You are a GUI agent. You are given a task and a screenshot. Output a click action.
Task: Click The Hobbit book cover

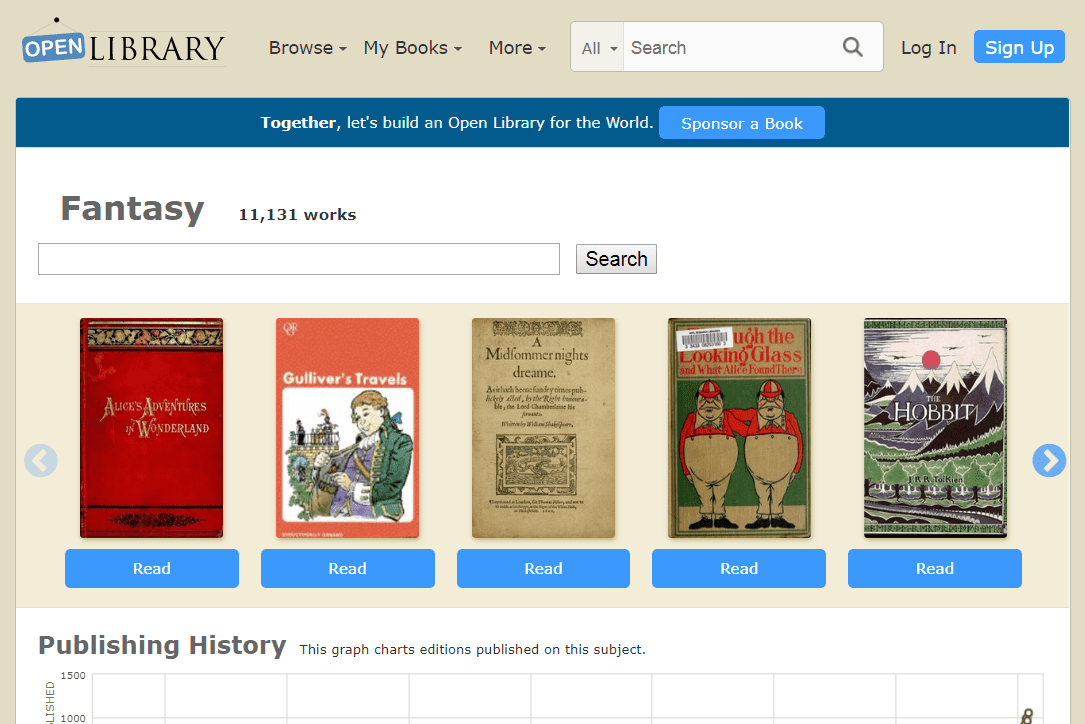coord(935,428)
